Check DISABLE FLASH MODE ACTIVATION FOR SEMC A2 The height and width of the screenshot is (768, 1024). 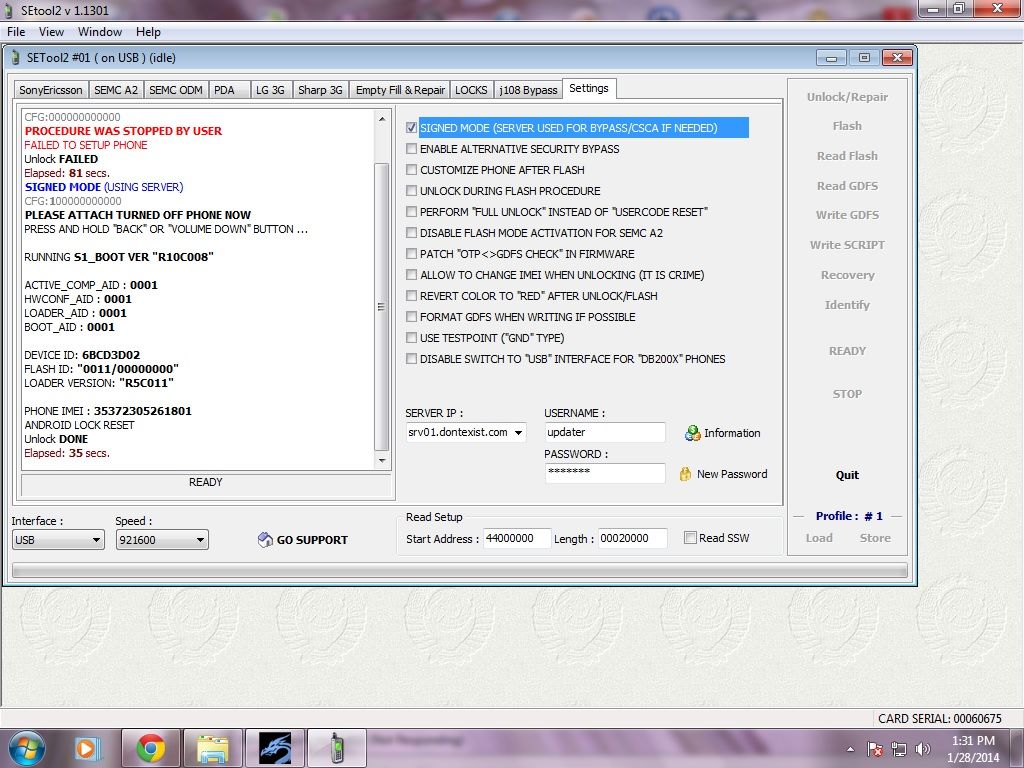(x=411, y=232)
